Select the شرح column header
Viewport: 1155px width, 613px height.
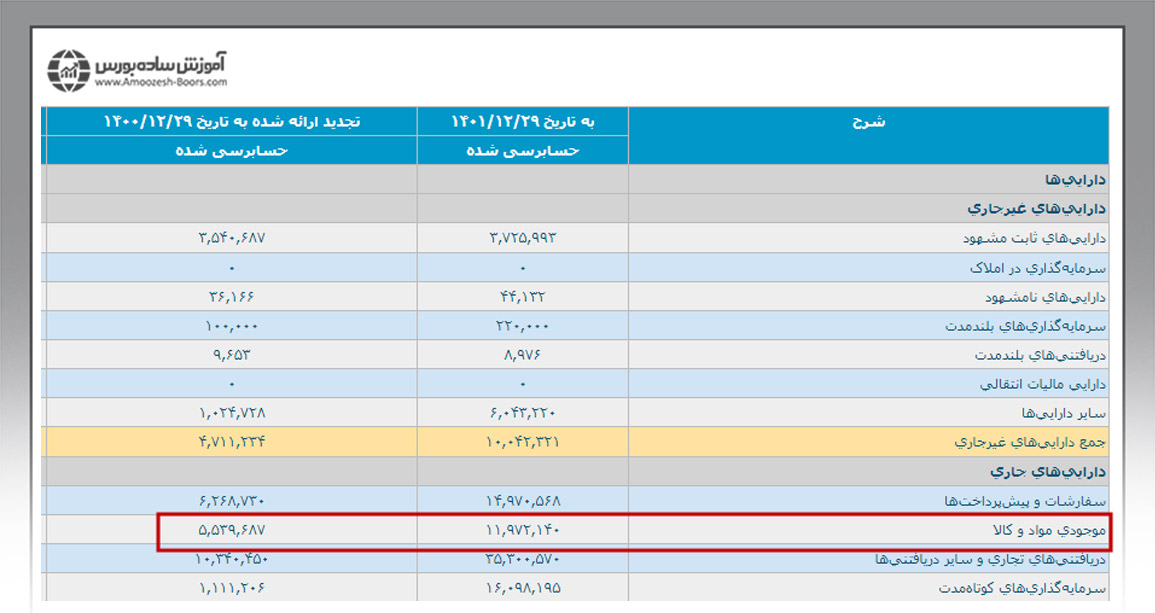tap(868, 122)
